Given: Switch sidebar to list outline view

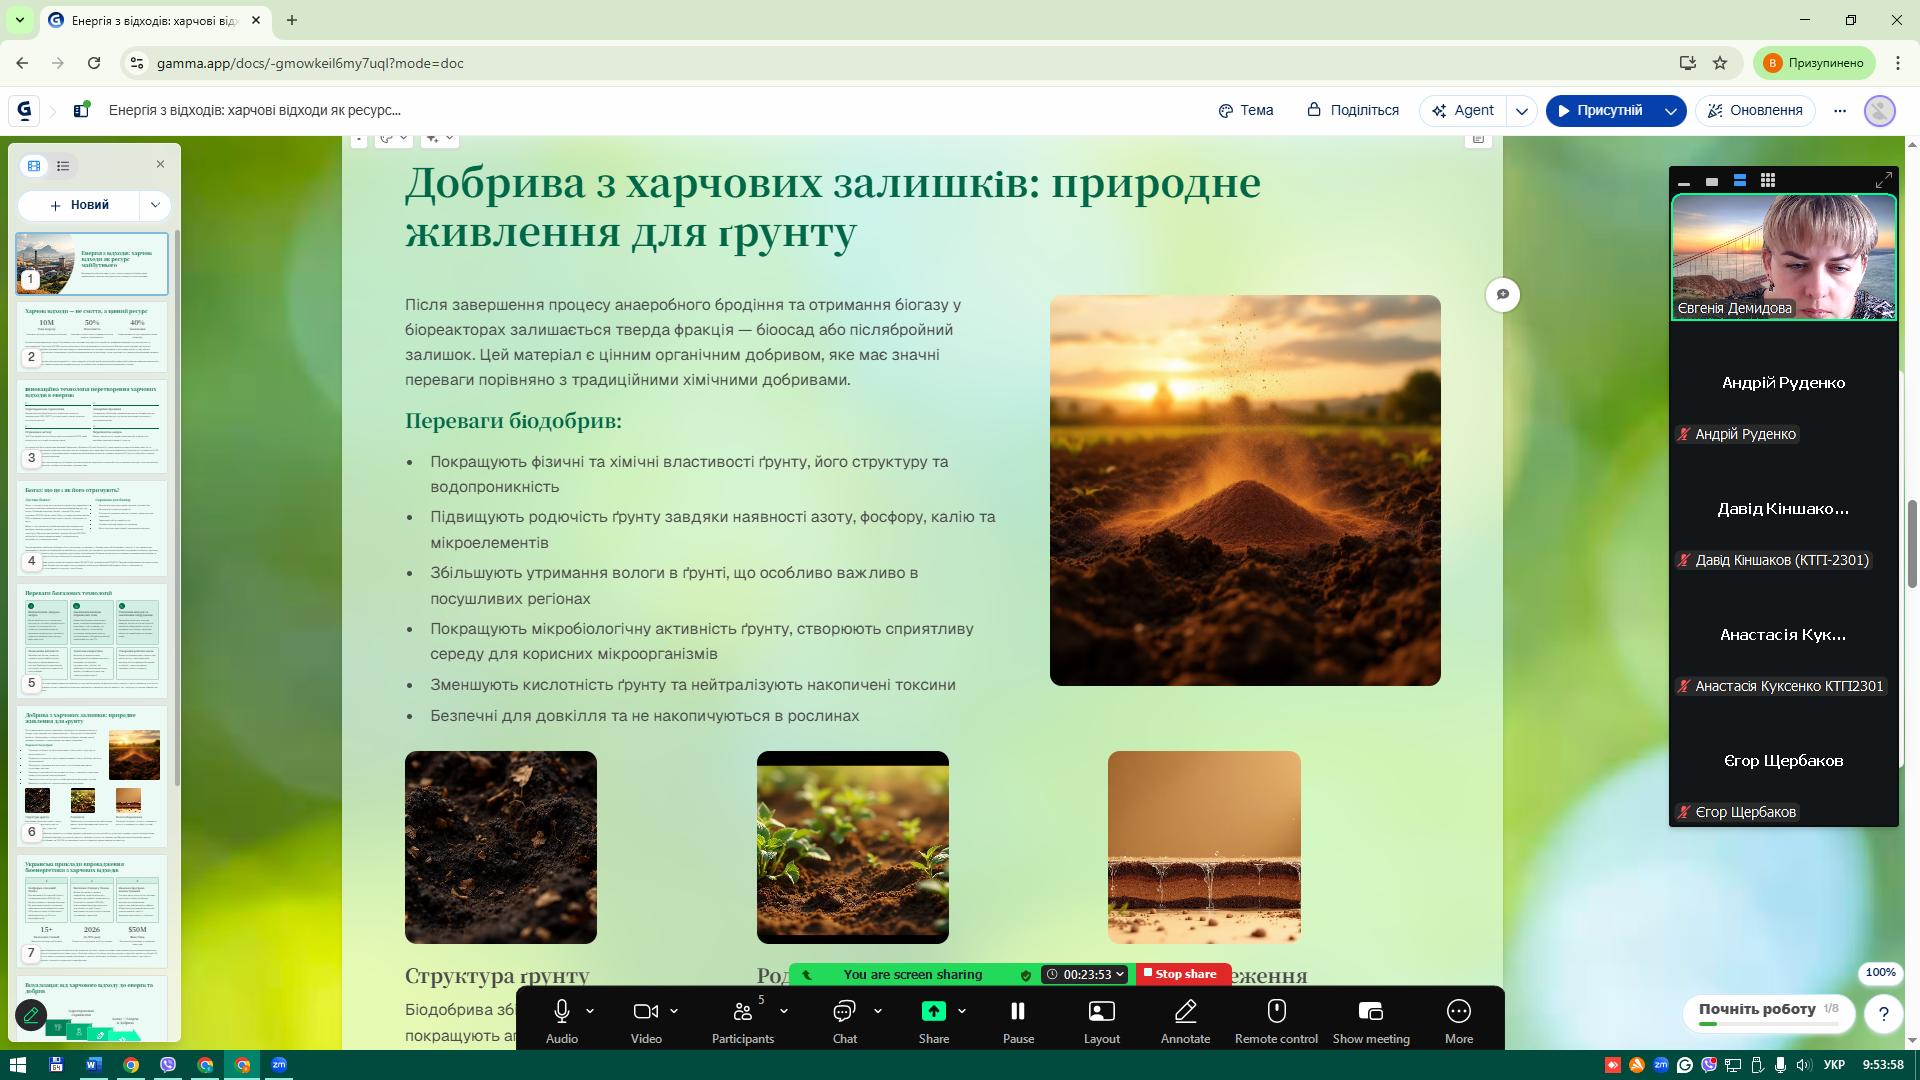Looking at the screenshot, I should (x=63, y=166).
